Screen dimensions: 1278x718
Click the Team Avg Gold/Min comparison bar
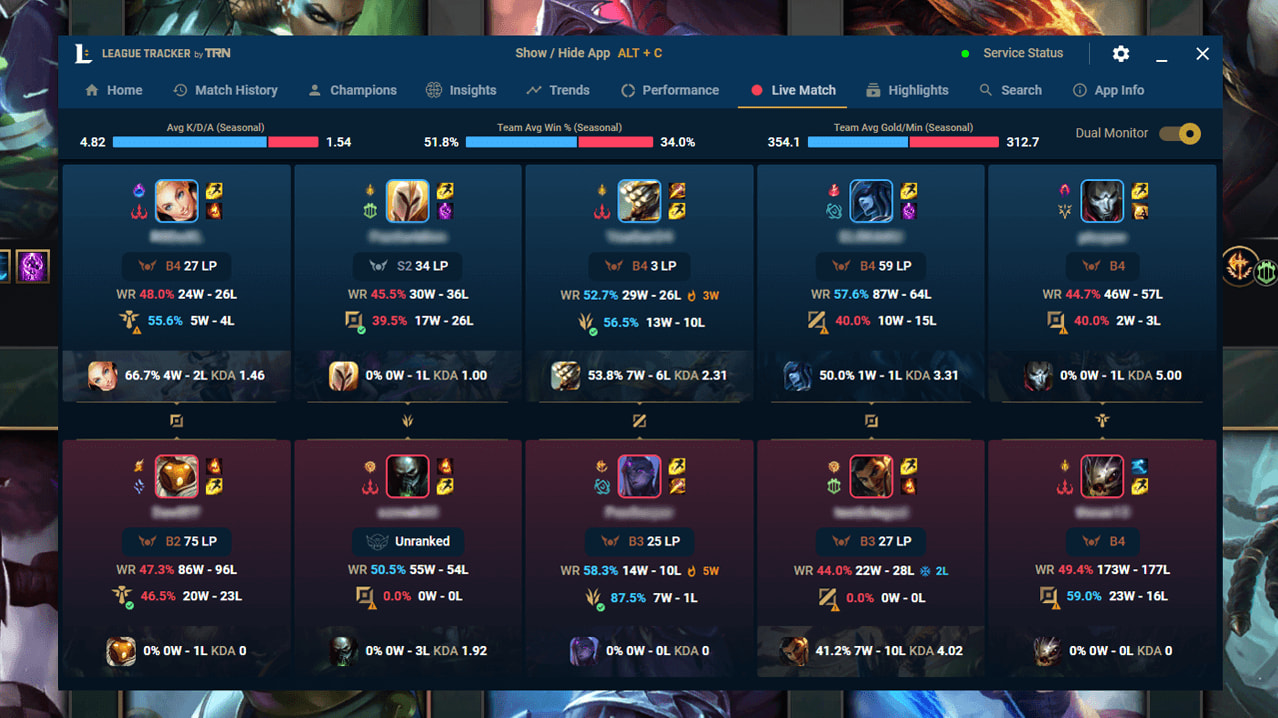903,142
